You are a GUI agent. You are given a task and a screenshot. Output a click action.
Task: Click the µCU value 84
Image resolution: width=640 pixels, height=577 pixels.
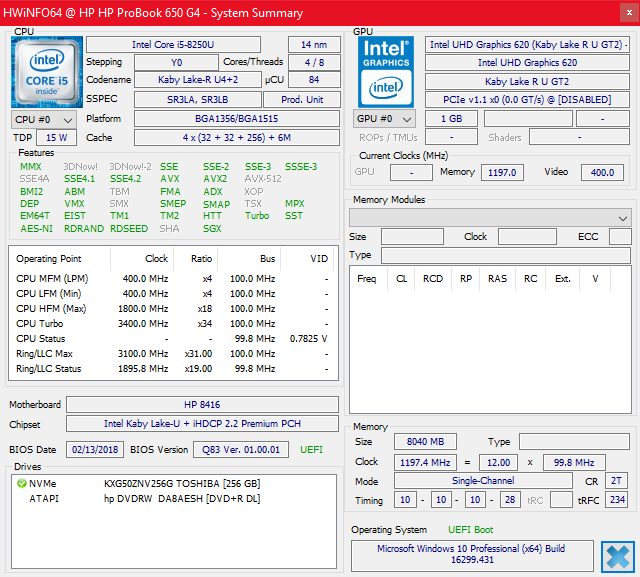[x=314, y=80]
